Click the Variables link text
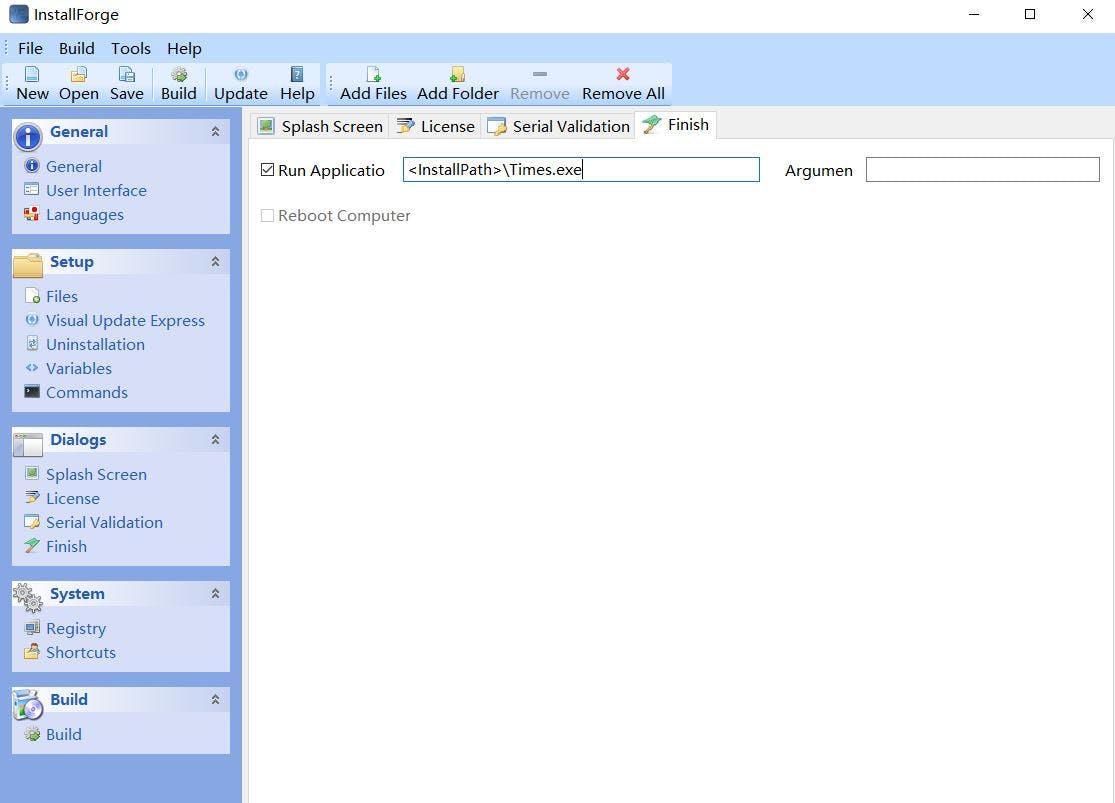1115x803 pixels. pyautogui.click(x=79, y=368)
